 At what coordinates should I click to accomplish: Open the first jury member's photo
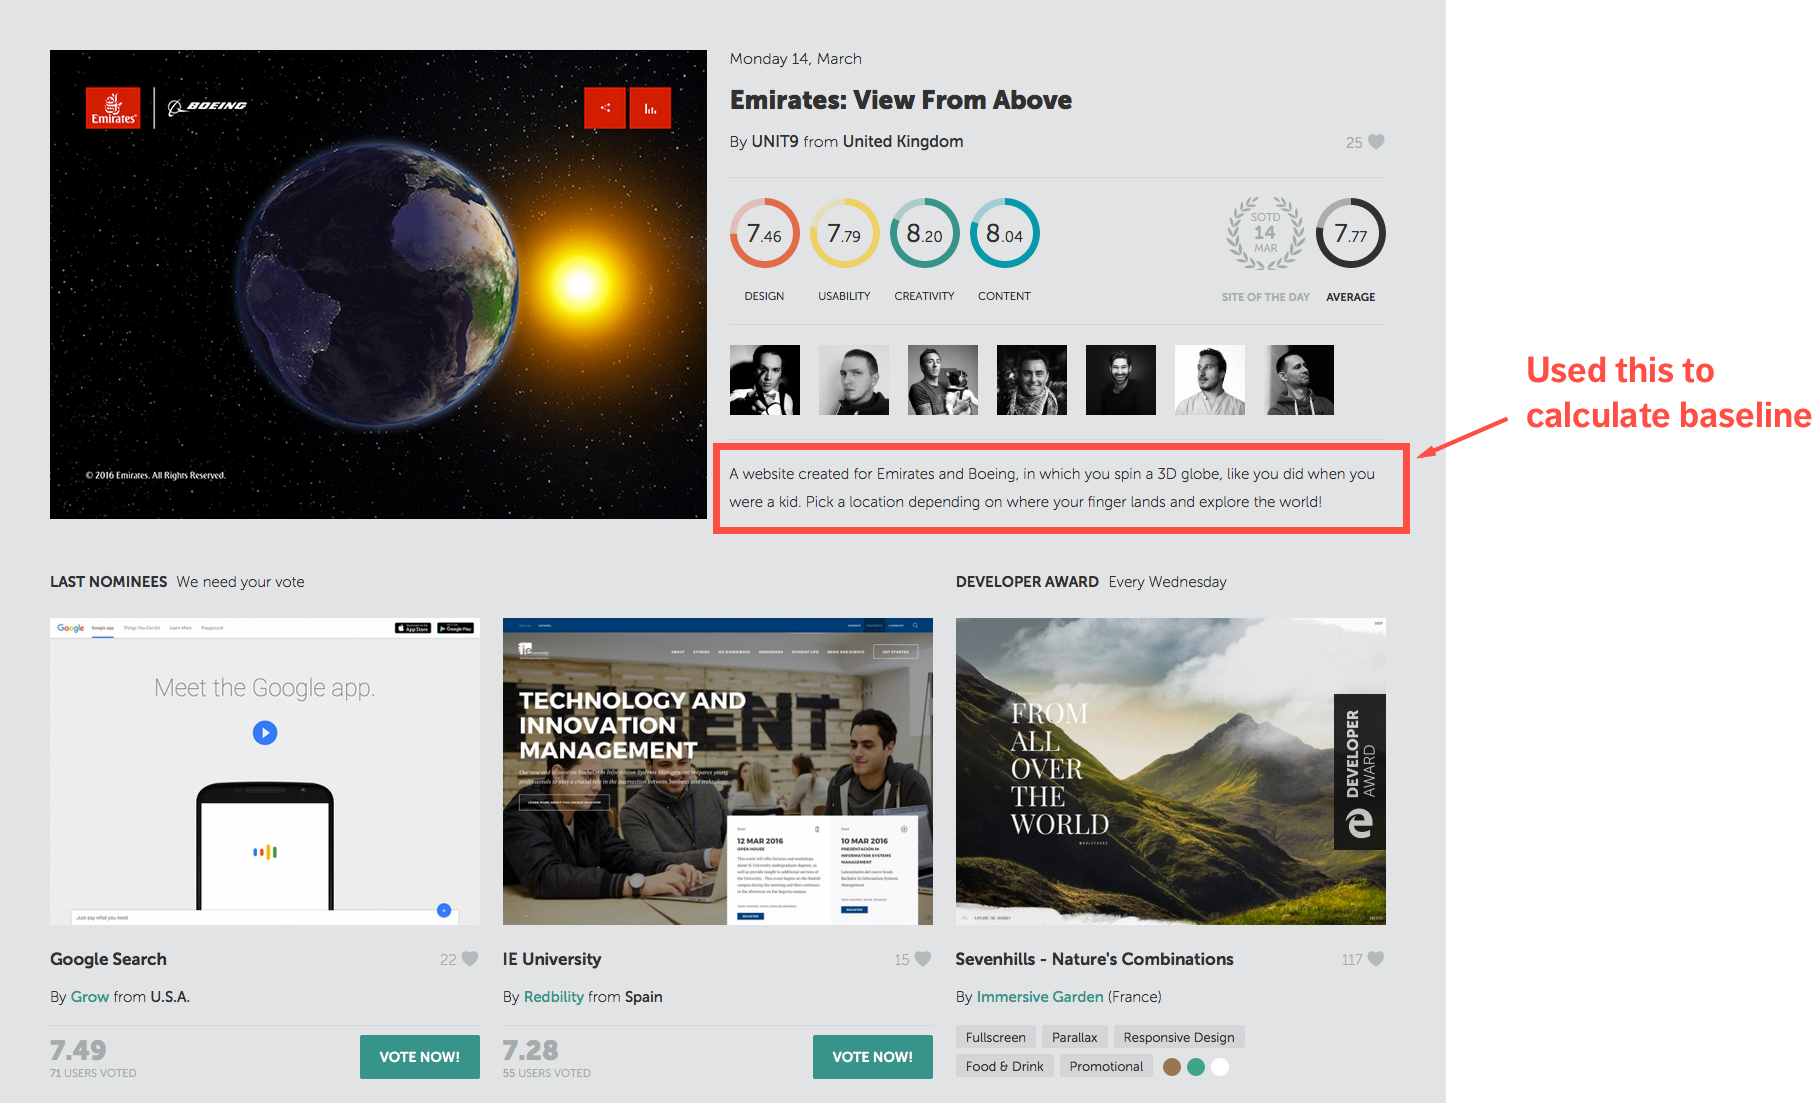(x=765, y=380)
